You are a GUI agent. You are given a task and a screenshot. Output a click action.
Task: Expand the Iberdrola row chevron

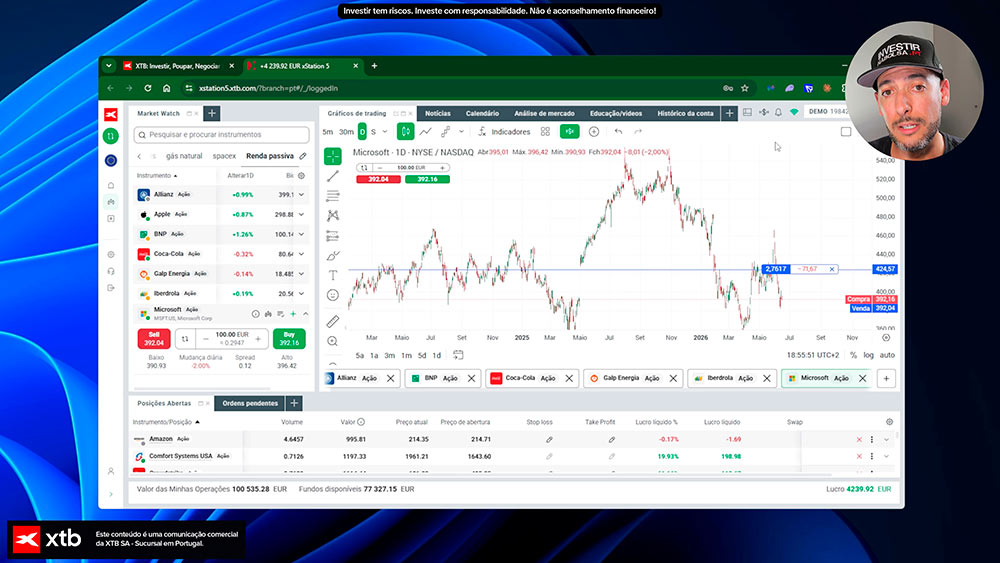point(302,293)
